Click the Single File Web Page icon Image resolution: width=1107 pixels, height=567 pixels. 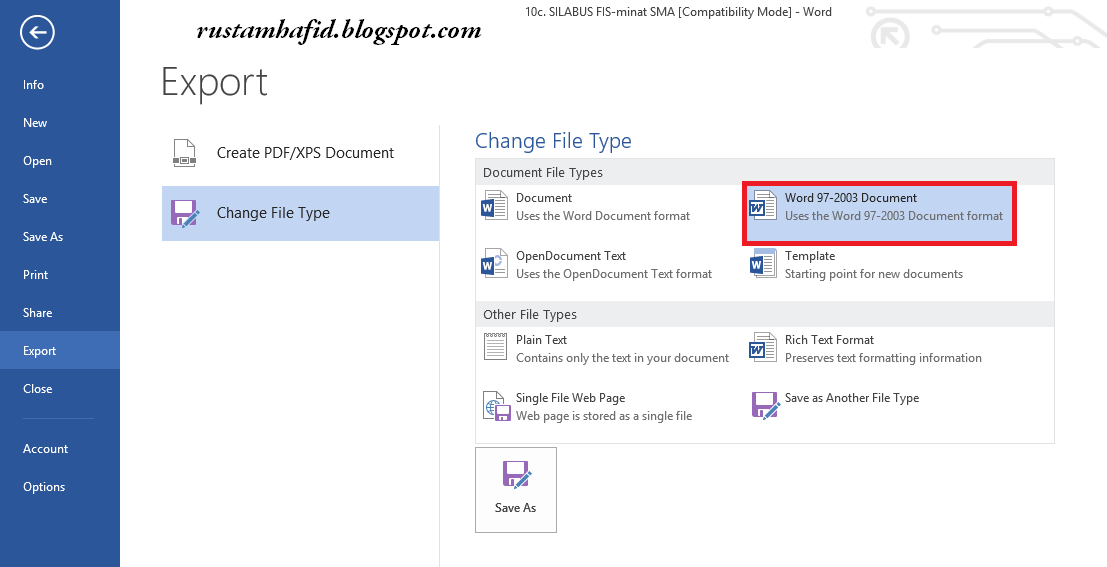coord(496,406)
